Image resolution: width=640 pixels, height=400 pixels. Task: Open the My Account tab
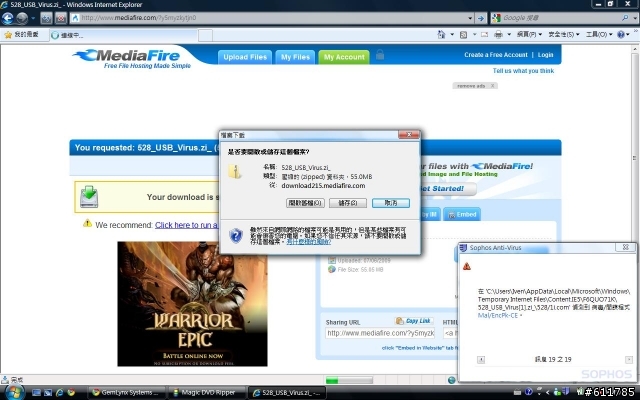tap(344, 57)
